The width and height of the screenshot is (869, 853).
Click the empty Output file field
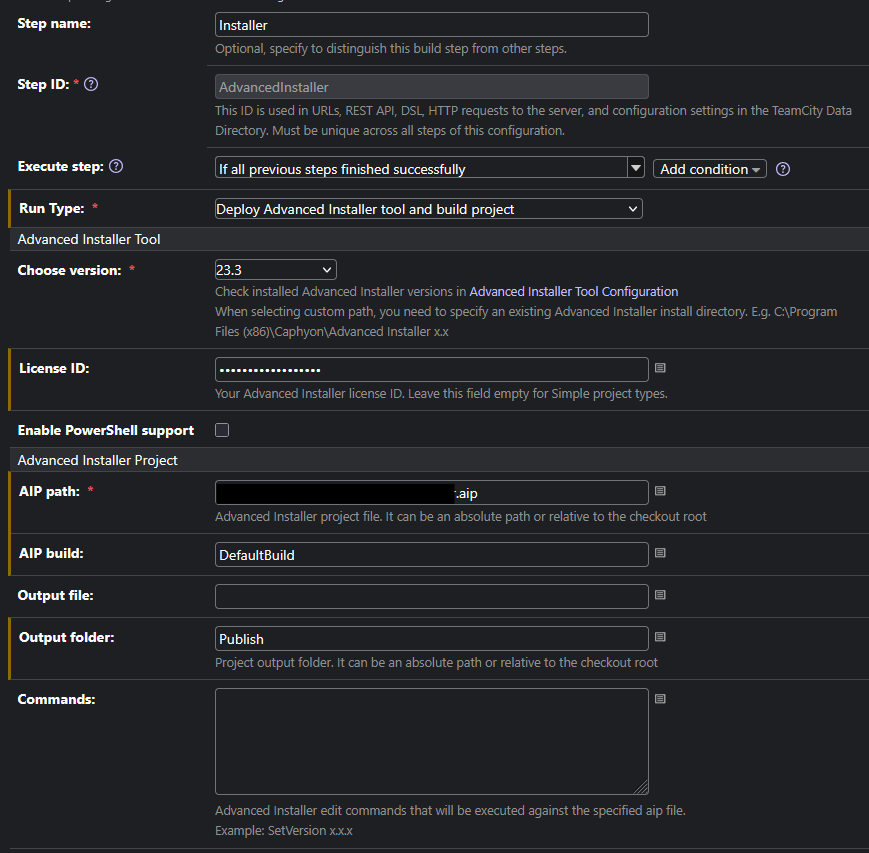432,597
